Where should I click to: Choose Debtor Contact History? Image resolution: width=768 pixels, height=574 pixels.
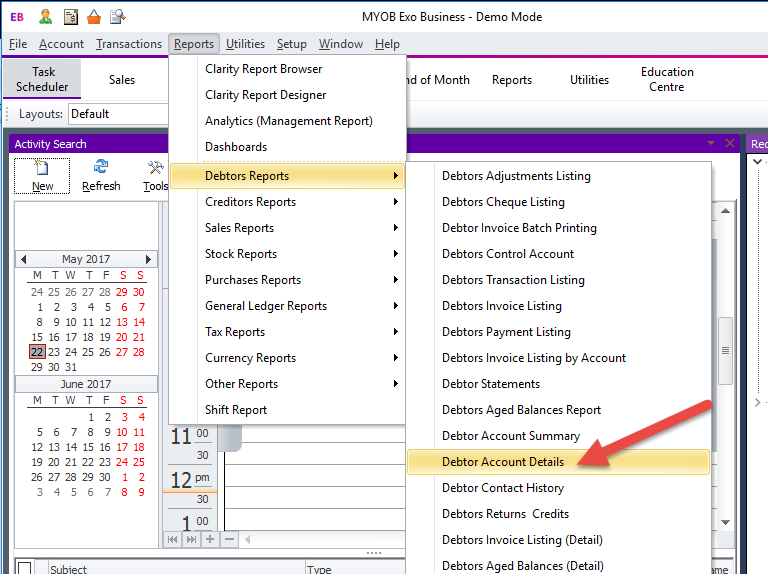coord(558,488)
